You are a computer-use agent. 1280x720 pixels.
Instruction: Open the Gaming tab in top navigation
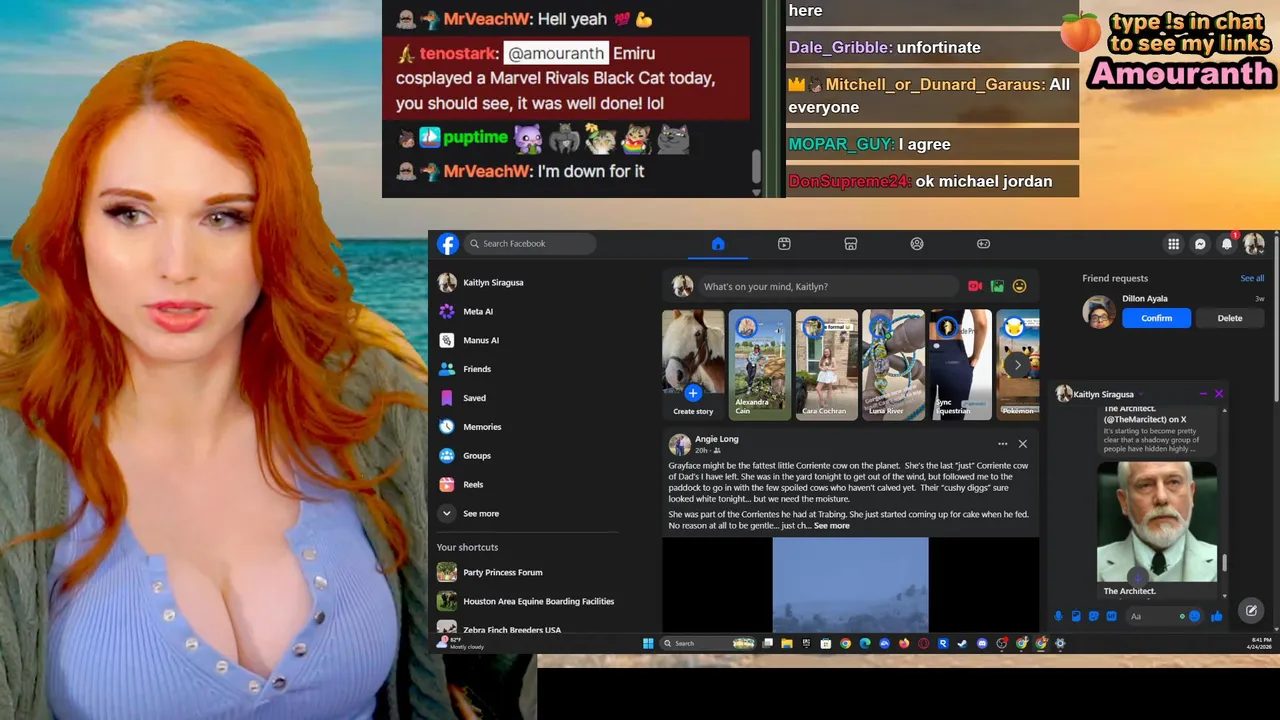pyautogui.click(x=983, y=244)
